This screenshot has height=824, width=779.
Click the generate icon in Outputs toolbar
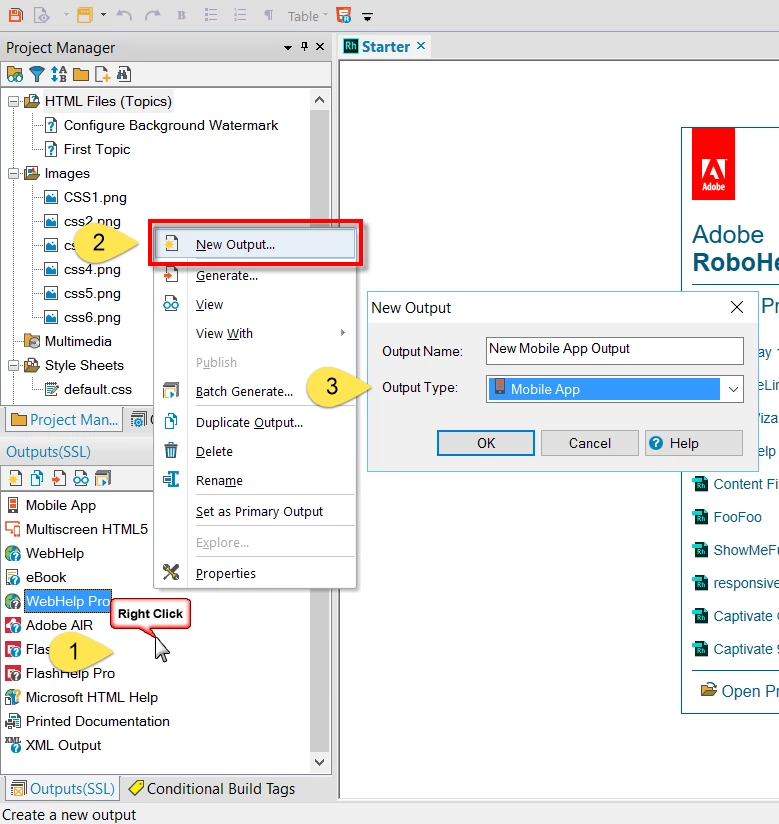click(59, 479)
